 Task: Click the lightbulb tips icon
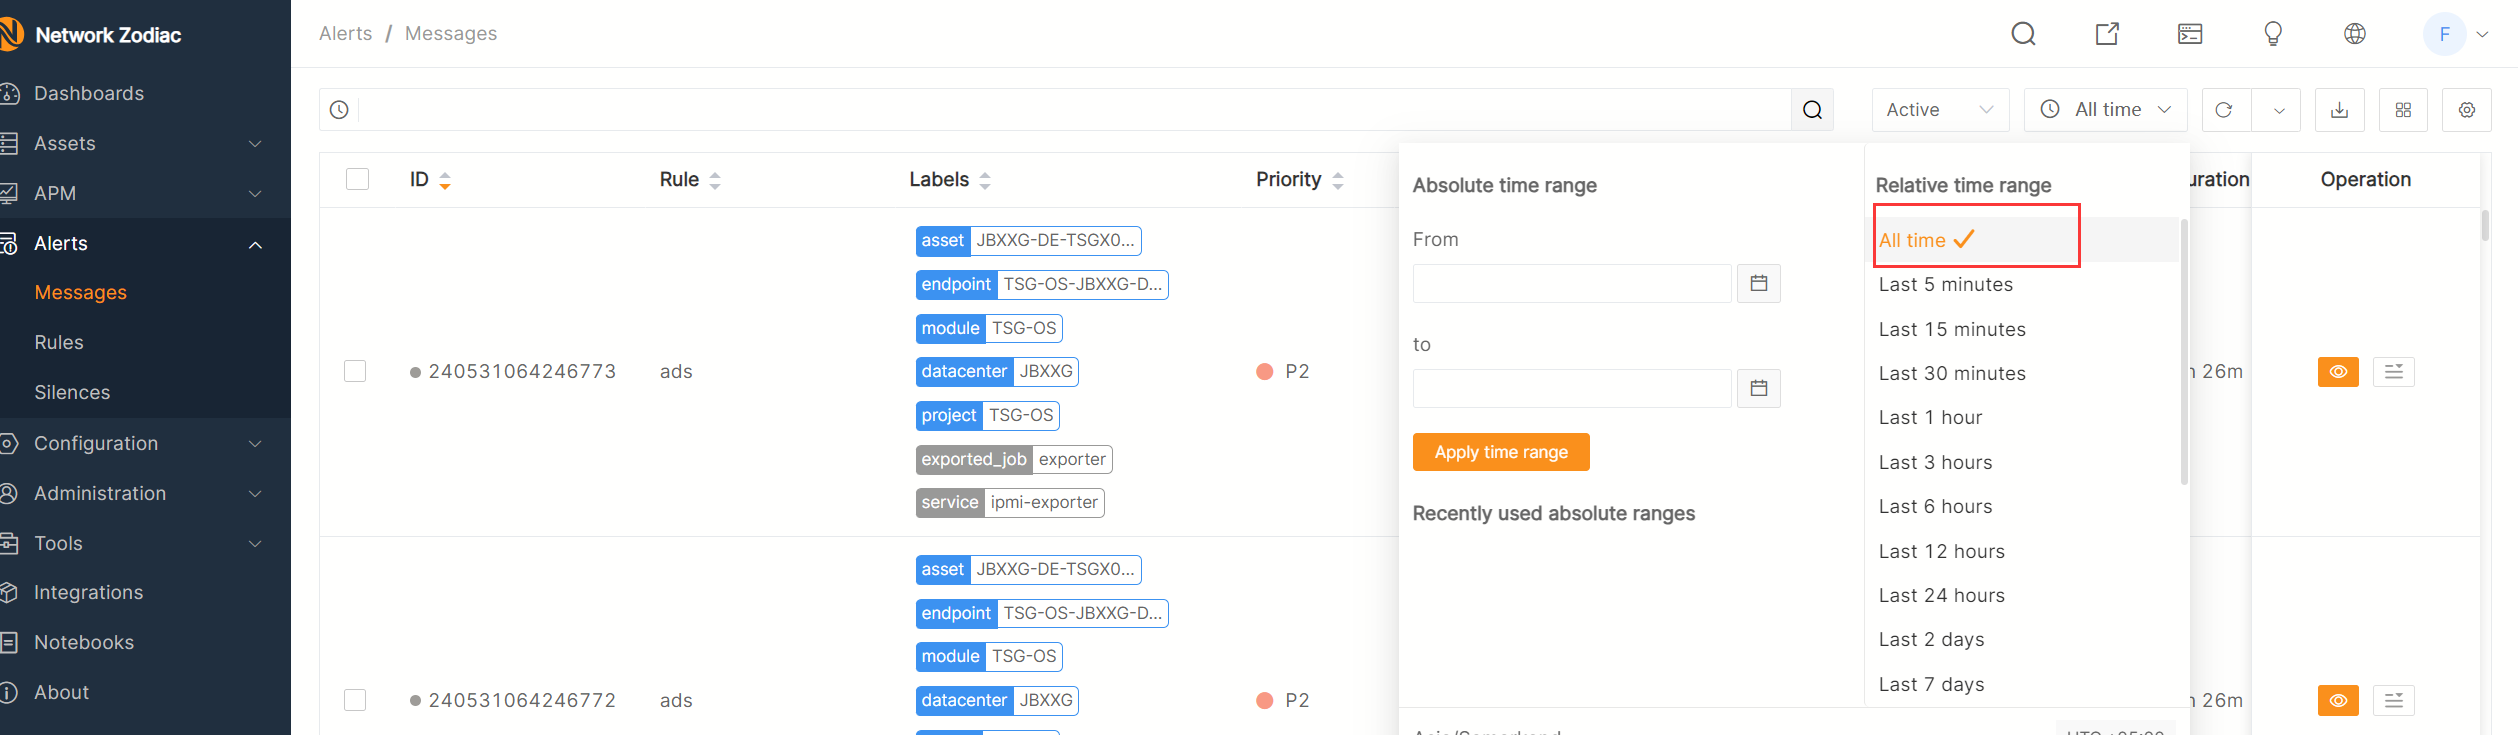(x=2272, y=34)
